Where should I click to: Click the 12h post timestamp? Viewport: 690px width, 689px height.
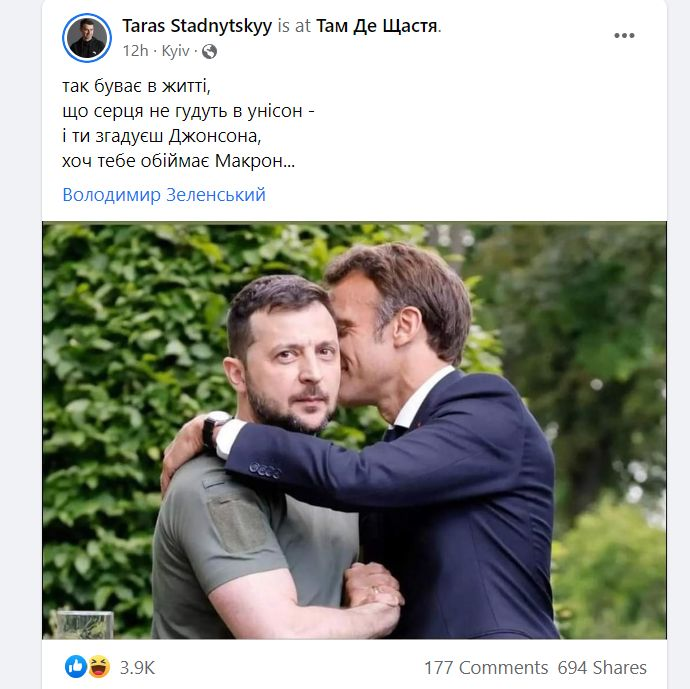134,51
